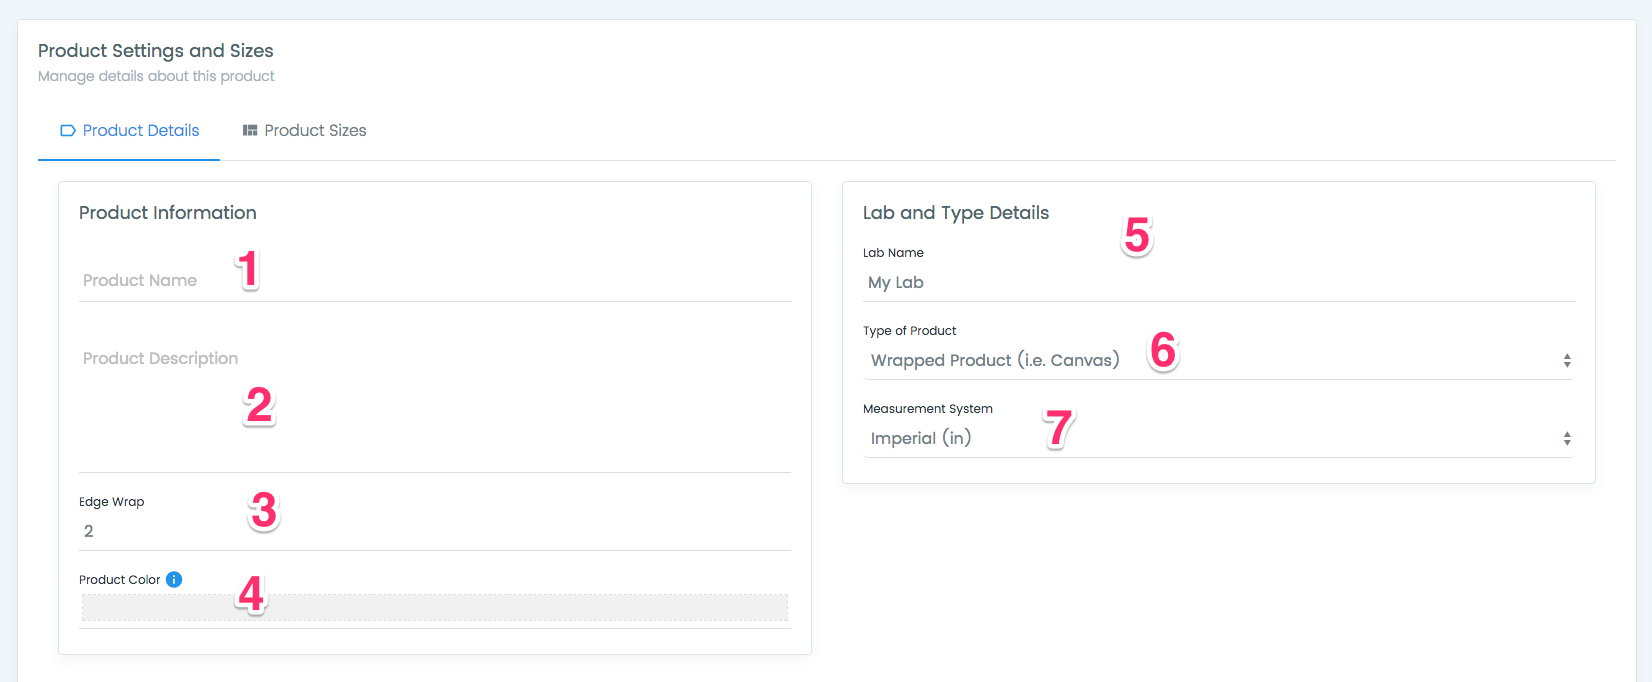
Task: Click the Edge Wrap label
Action: click(112, 502)
